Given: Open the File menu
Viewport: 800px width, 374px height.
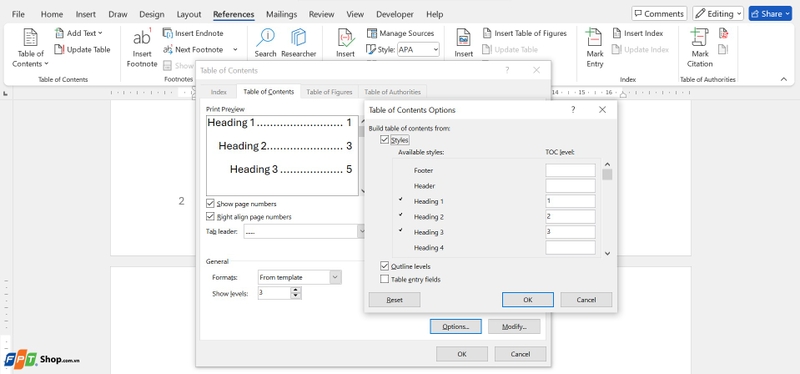Looking at the screenshot, I should (18, 14).
